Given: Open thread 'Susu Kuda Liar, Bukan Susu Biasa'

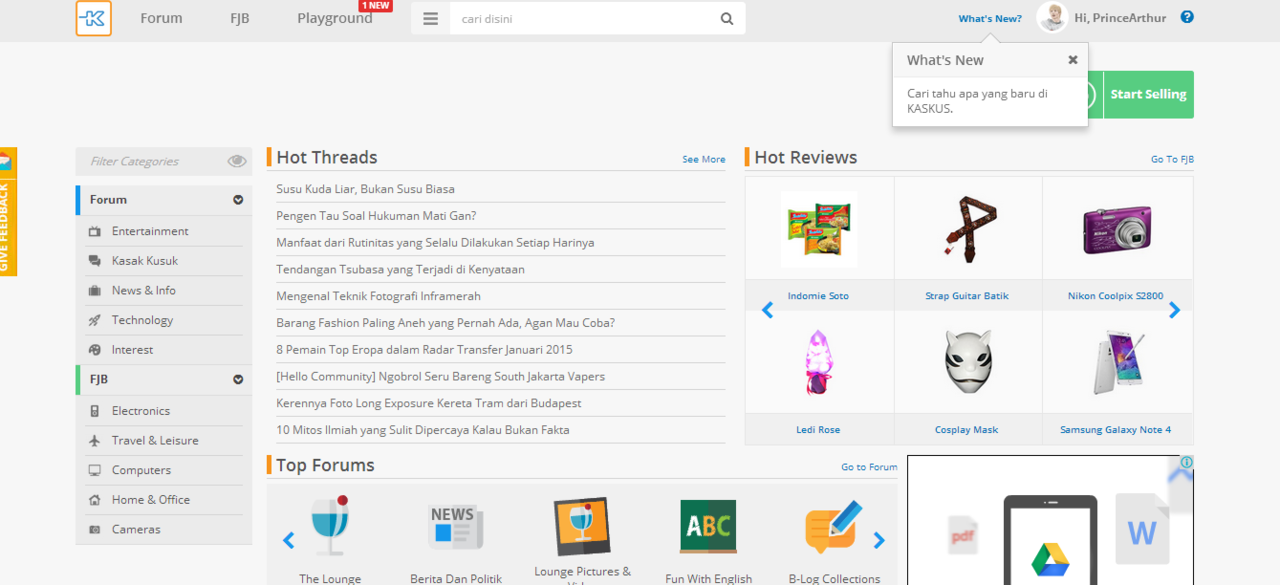Looking at the screenshot, I should coord(366,189).
